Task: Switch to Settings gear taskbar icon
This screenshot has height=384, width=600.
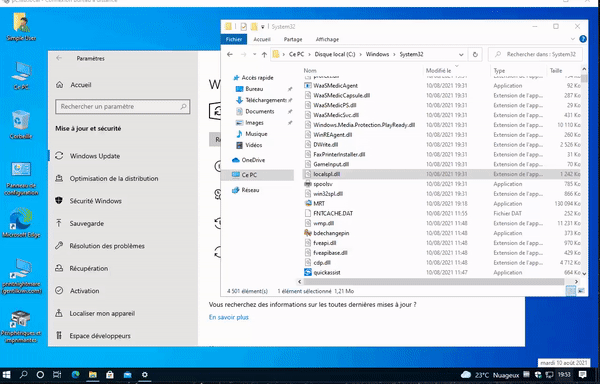Action: (x=145, y=375)
